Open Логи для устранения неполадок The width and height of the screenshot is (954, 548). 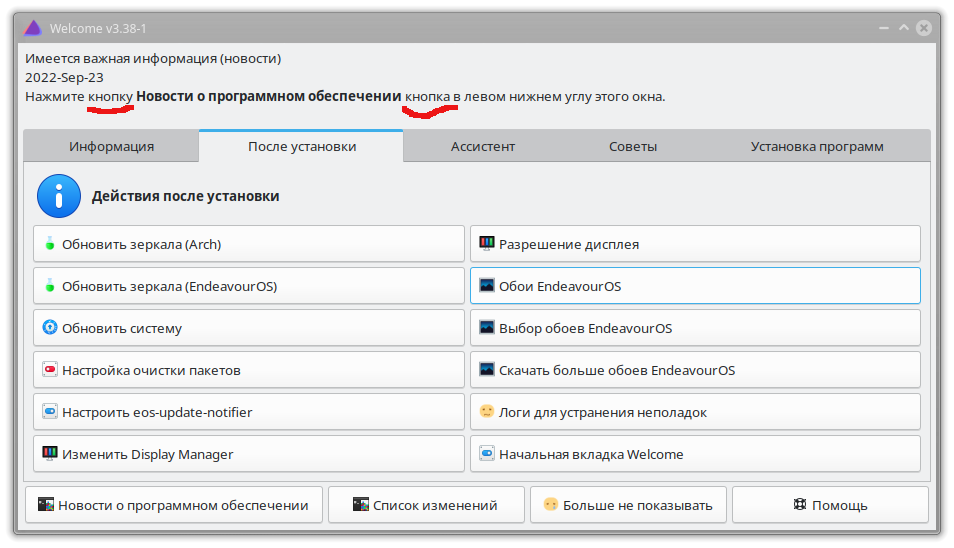coord(695,412)
